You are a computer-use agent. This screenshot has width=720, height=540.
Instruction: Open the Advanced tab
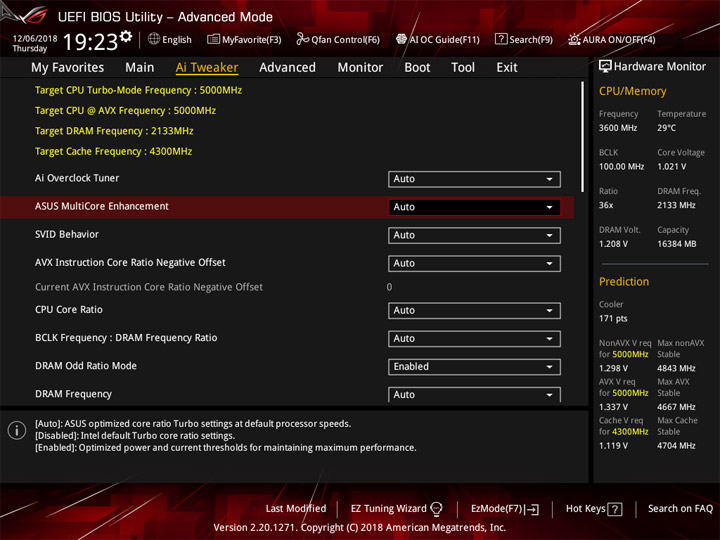[287, 68]
